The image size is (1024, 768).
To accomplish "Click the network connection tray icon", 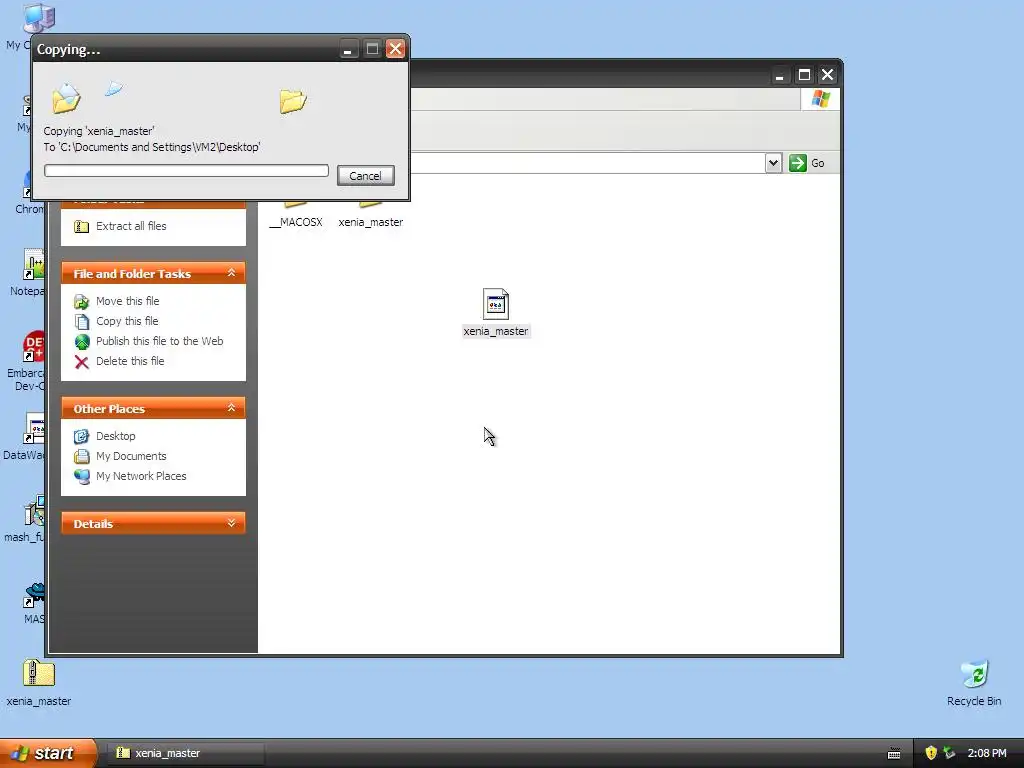I will click(x=950, y=753).
